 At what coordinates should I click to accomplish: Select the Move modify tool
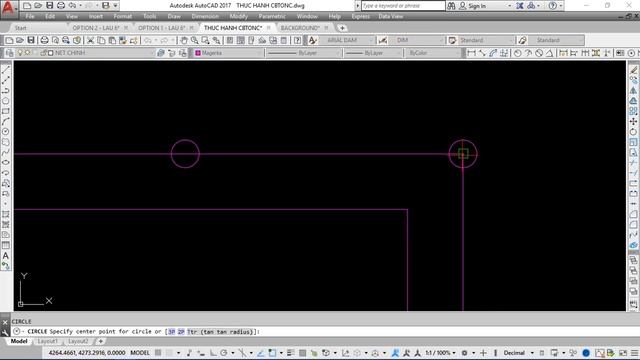click(x=633, y=121)
